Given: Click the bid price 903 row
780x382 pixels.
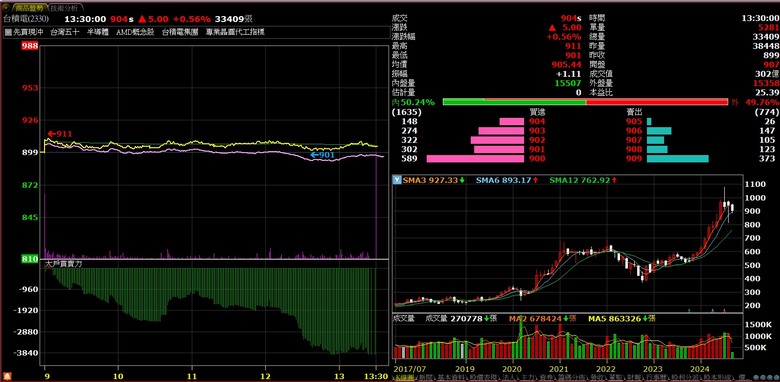Looking at the screenshot, I should tap(537, 131).
